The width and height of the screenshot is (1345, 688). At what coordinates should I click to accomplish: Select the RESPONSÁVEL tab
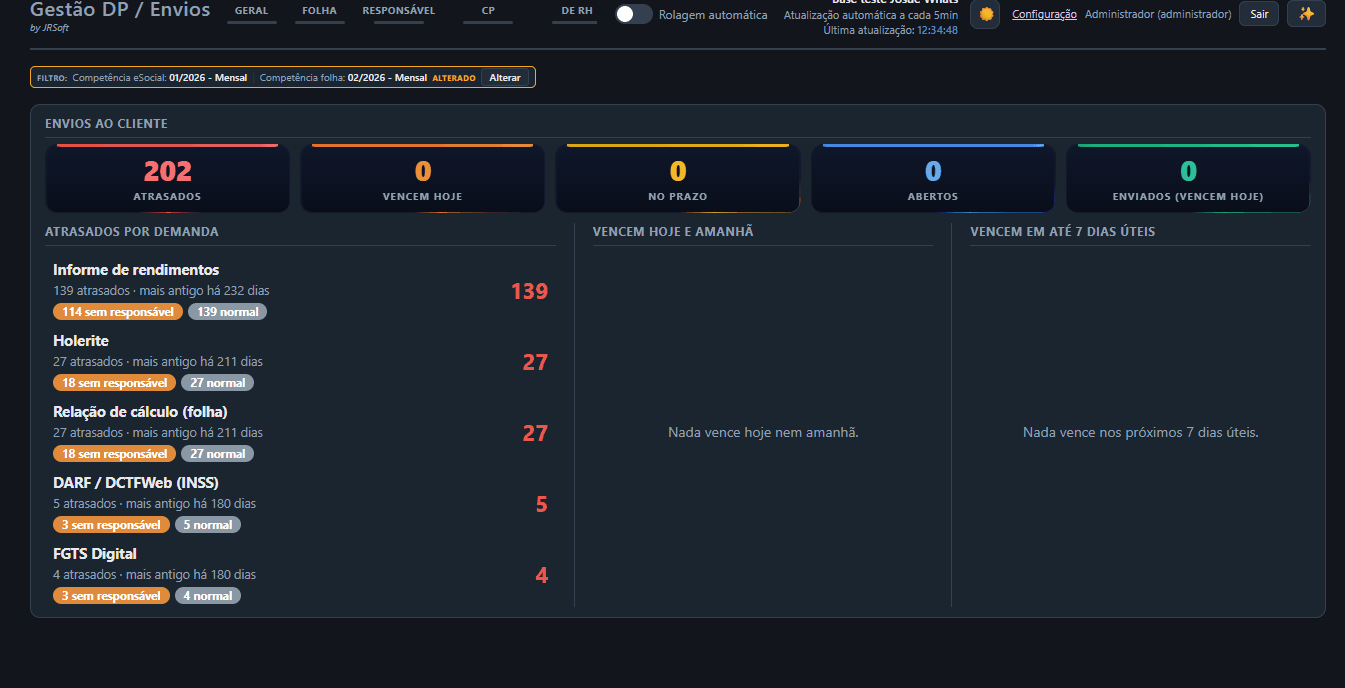398,12
